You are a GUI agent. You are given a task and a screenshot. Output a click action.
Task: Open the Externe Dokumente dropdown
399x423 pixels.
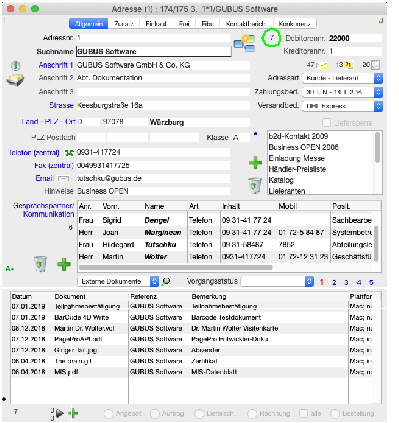click(118, 281)
